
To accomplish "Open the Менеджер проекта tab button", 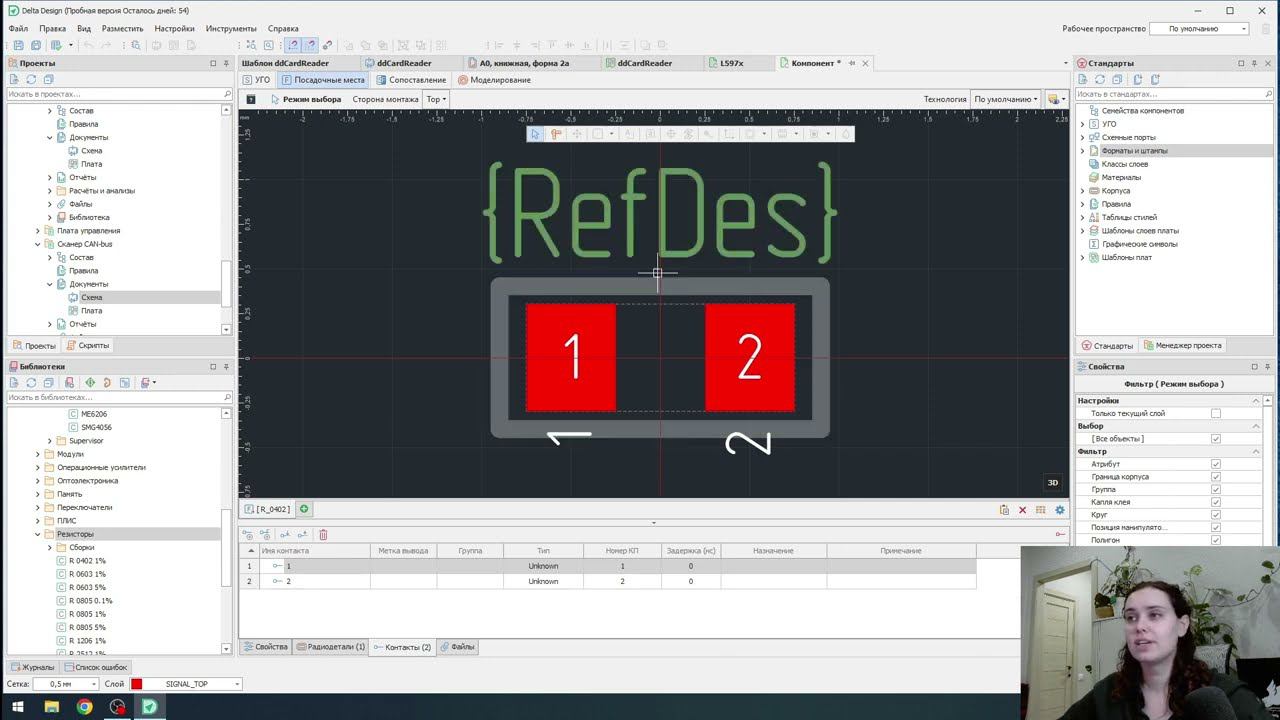I will coord(1182,345).
